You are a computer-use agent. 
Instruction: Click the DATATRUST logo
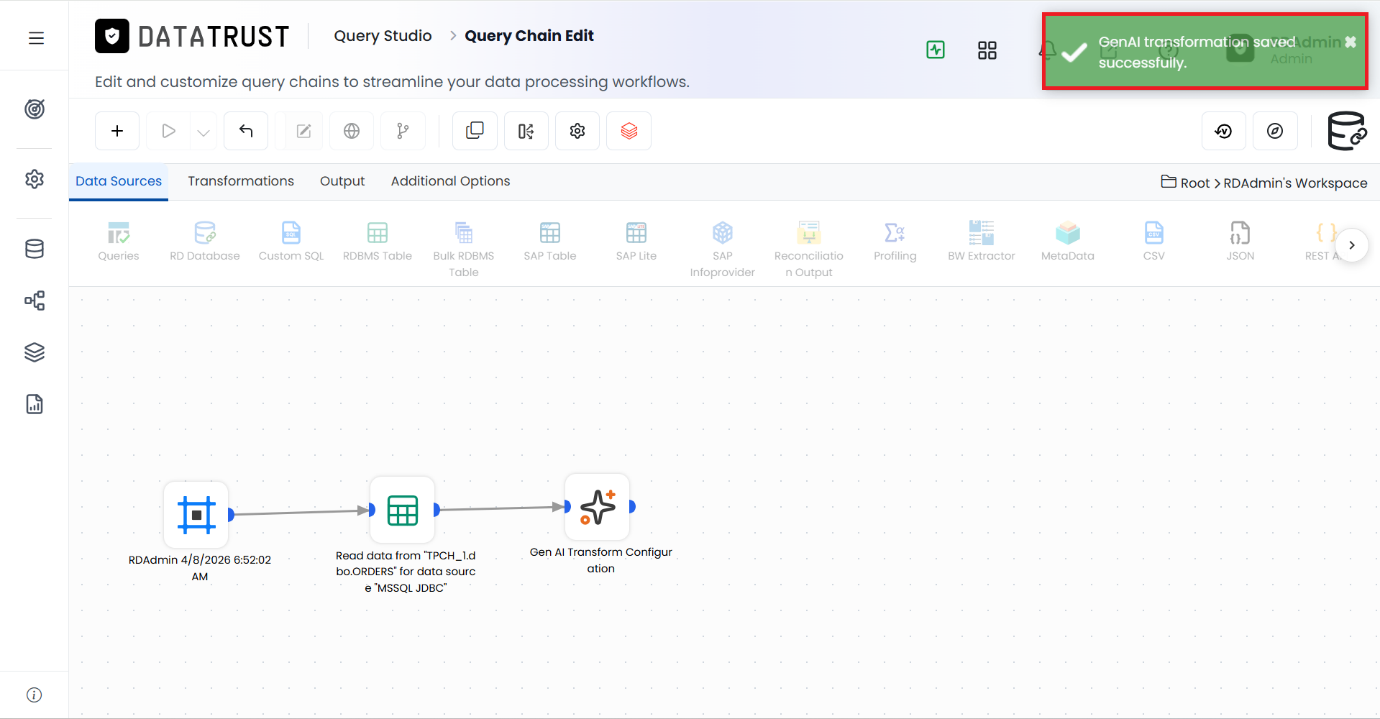(x=192, y=37)
